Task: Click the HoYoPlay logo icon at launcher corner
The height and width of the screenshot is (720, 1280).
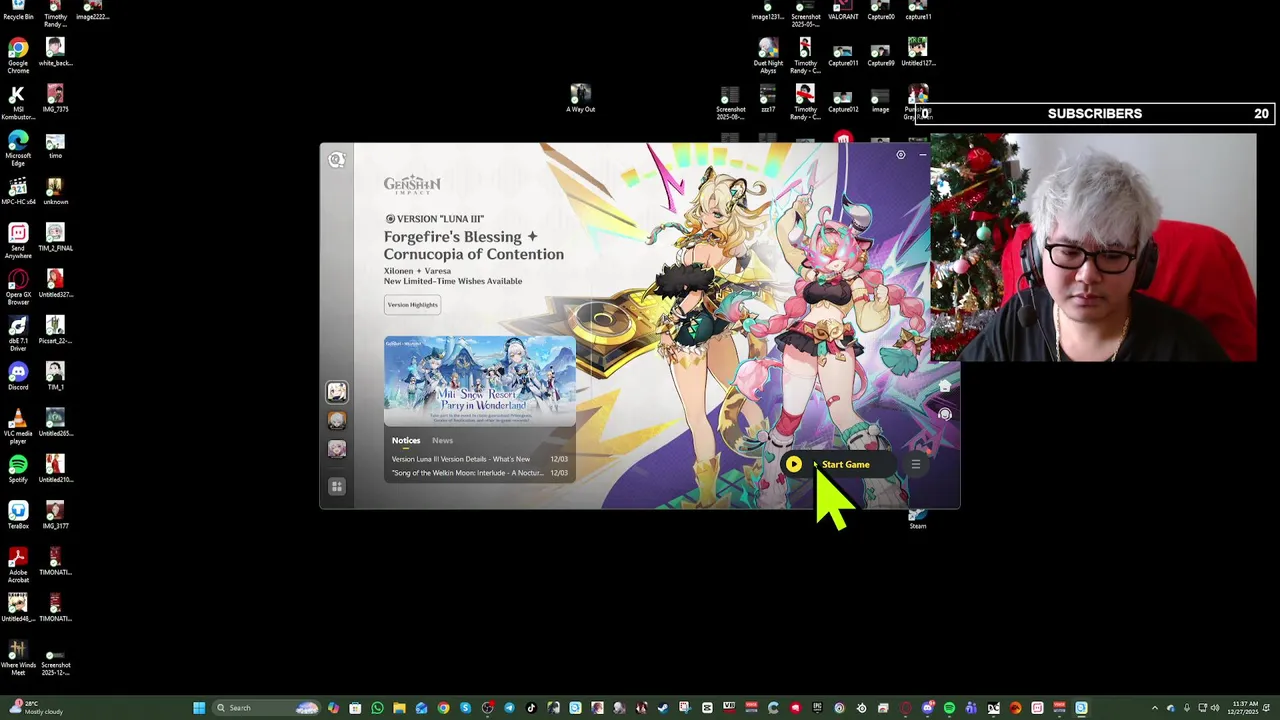Action: pos(337,160)
